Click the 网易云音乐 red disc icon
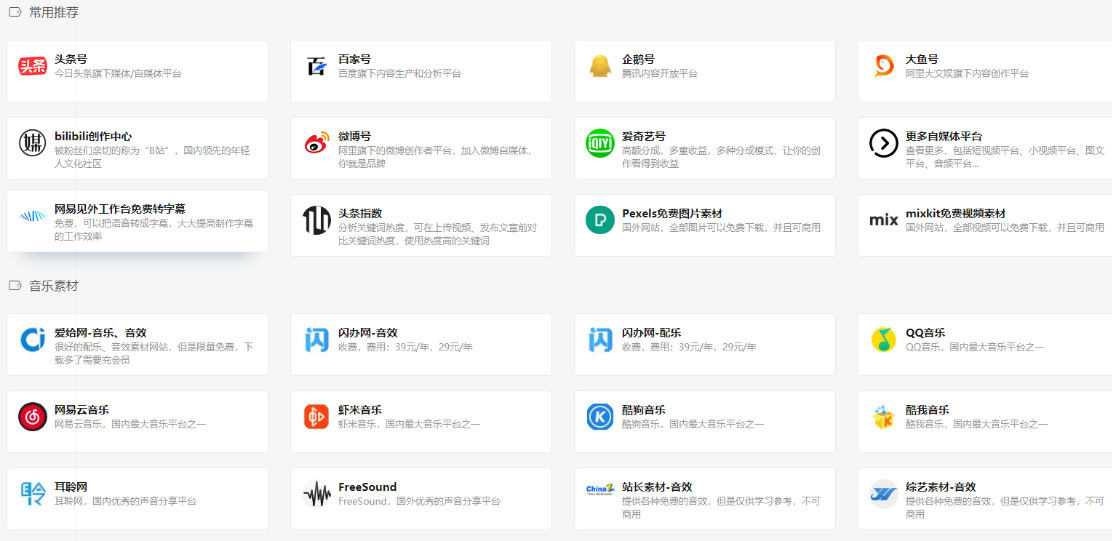The width and height of the screenshot is (1112, 541). pos(32,417)
